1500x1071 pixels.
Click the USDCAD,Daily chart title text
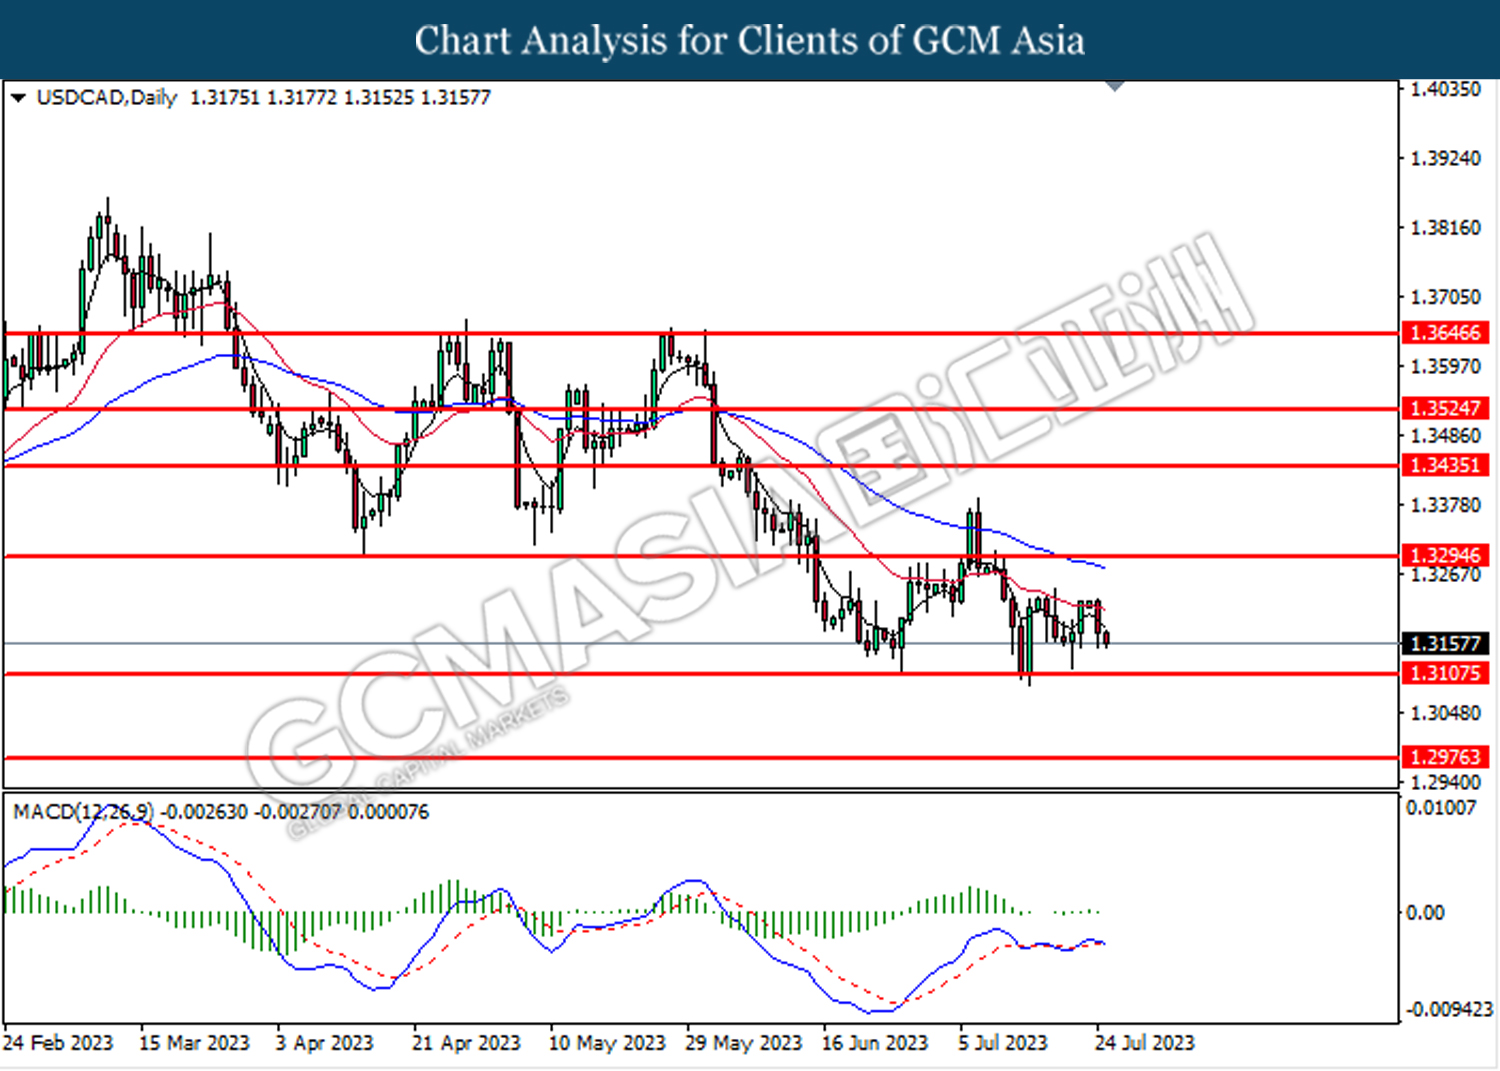[107, 98]
